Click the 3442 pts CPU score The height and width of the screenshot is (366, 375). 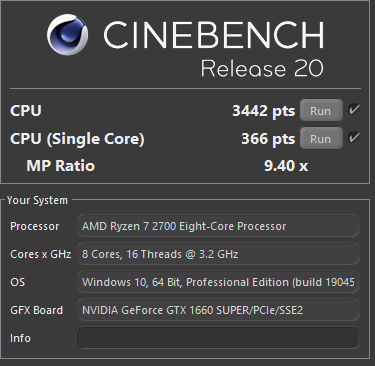click(x=264, y=111)
